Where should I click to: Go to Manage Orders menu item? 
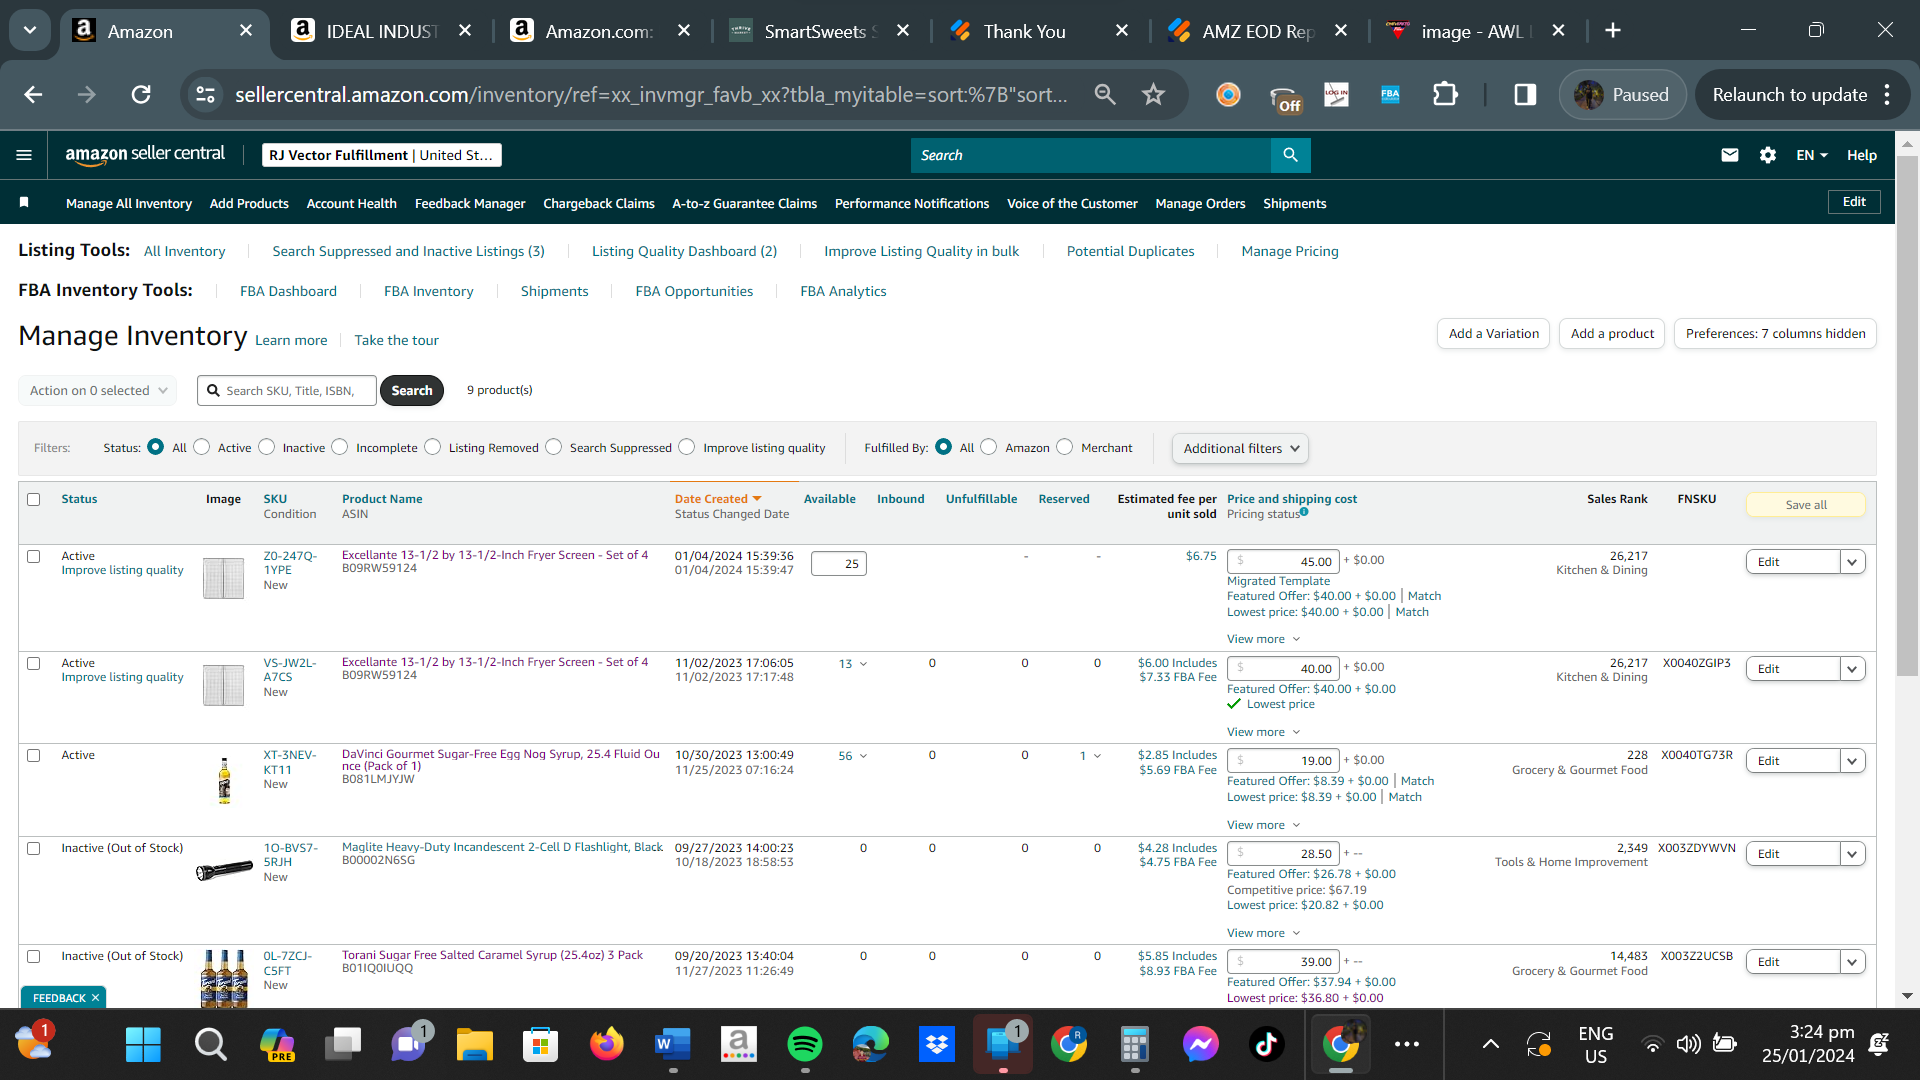(1200, 203)
